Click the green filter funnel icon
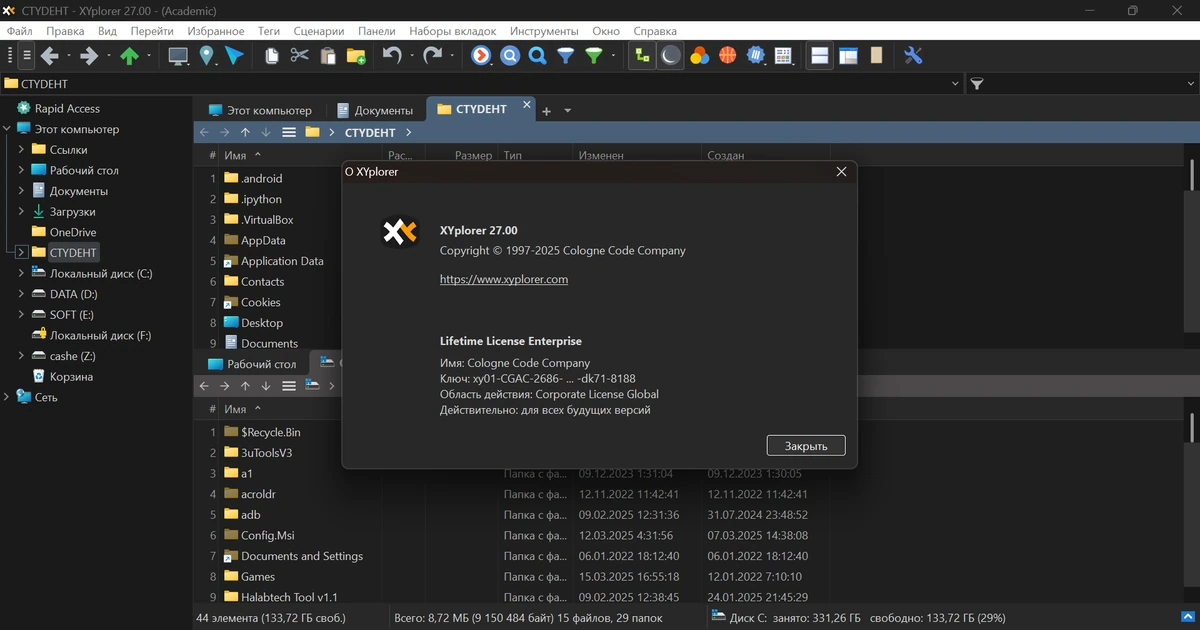The image size is (1200, 630). [x=594, y=56]
